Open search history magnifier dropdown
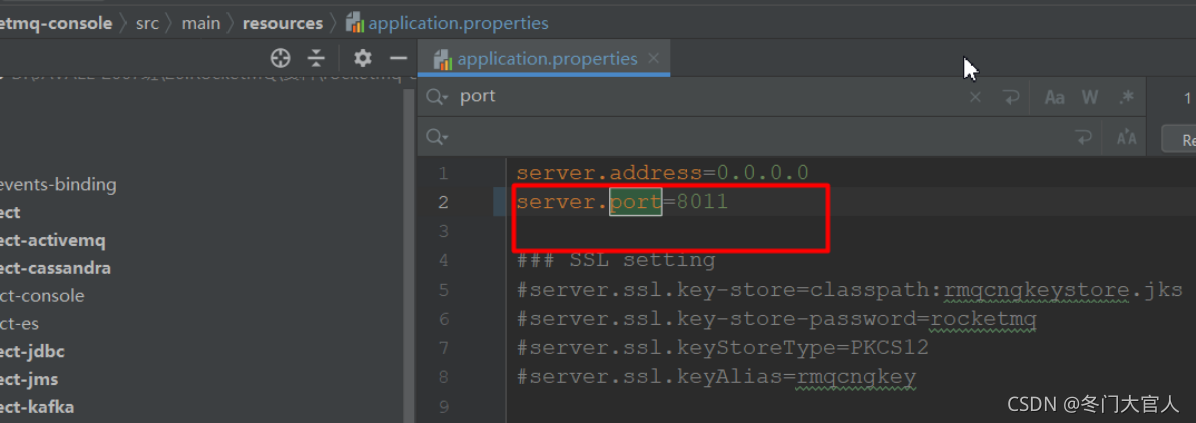Screen dimensions: 1196x423 [437, 98]
